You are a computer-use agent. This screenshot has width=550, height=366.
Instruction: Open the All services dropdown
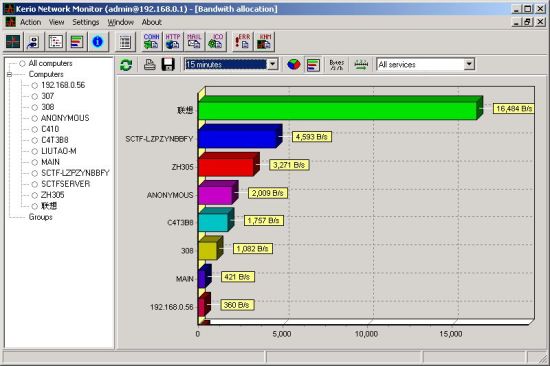click(425, 64)
